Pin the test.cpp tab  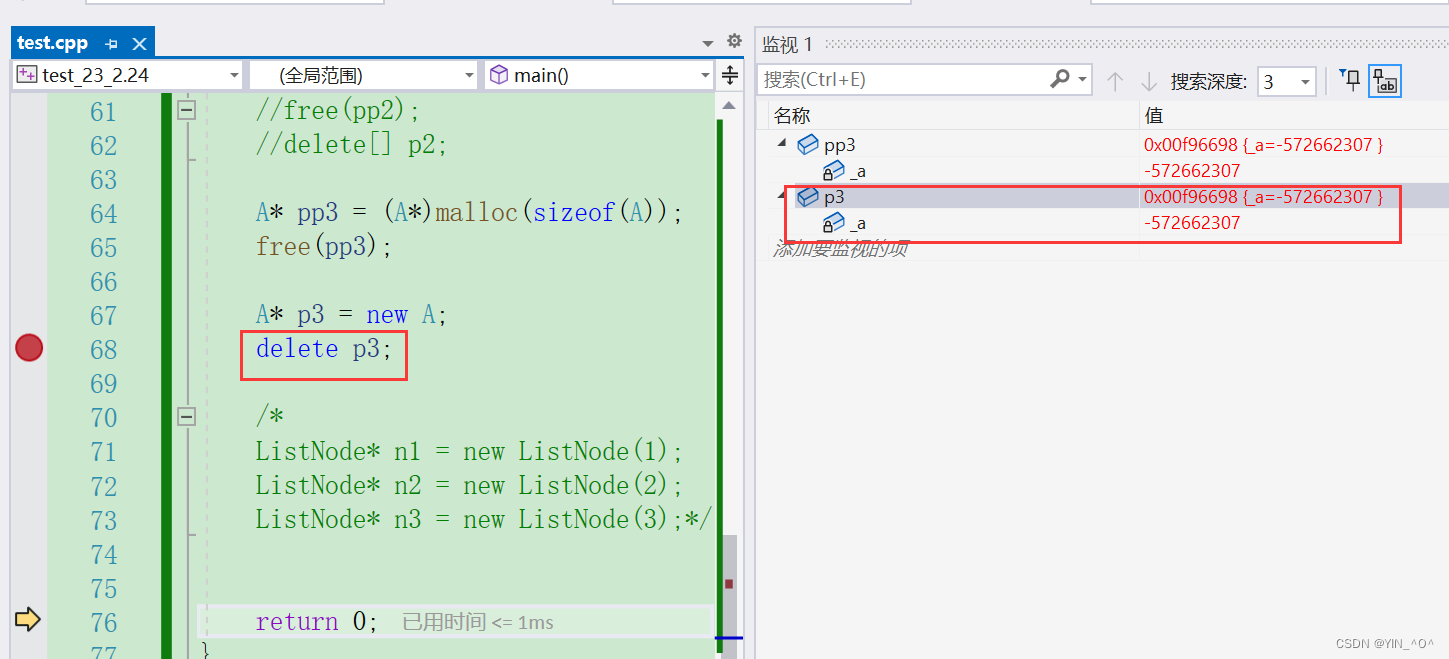pyautogui.click(x=112, y=44)
